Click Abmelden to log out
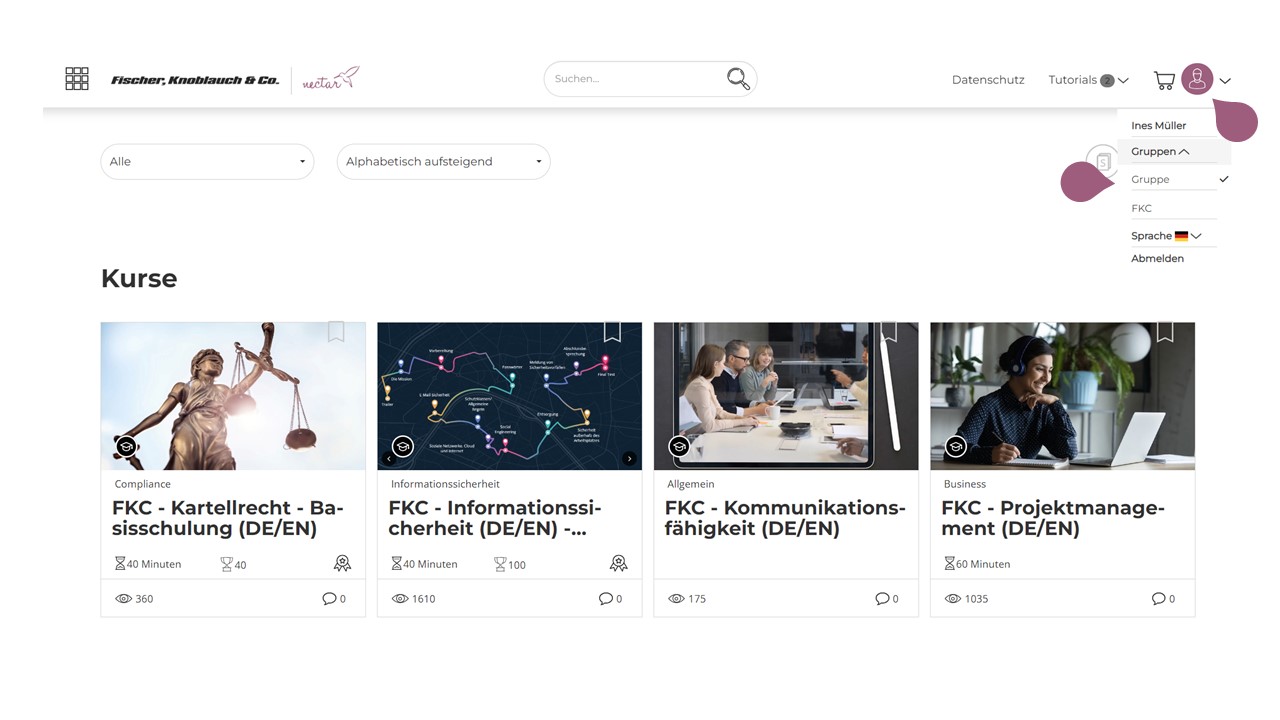 click(1157, 258)
